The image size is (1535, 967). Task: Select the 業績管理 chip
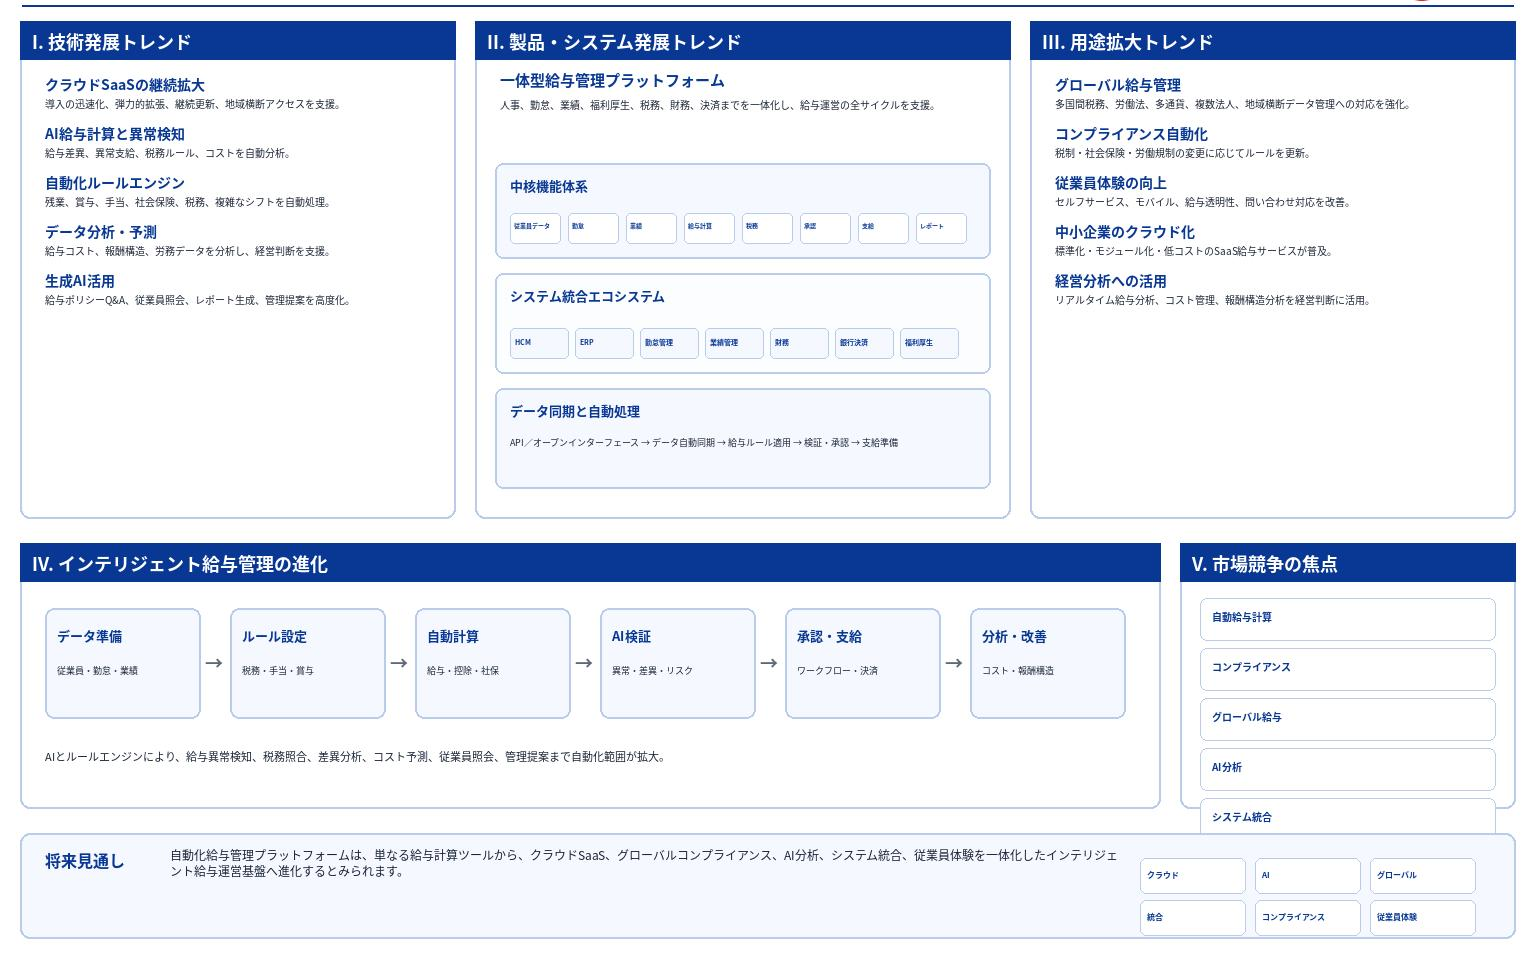(x=734, y=343)
